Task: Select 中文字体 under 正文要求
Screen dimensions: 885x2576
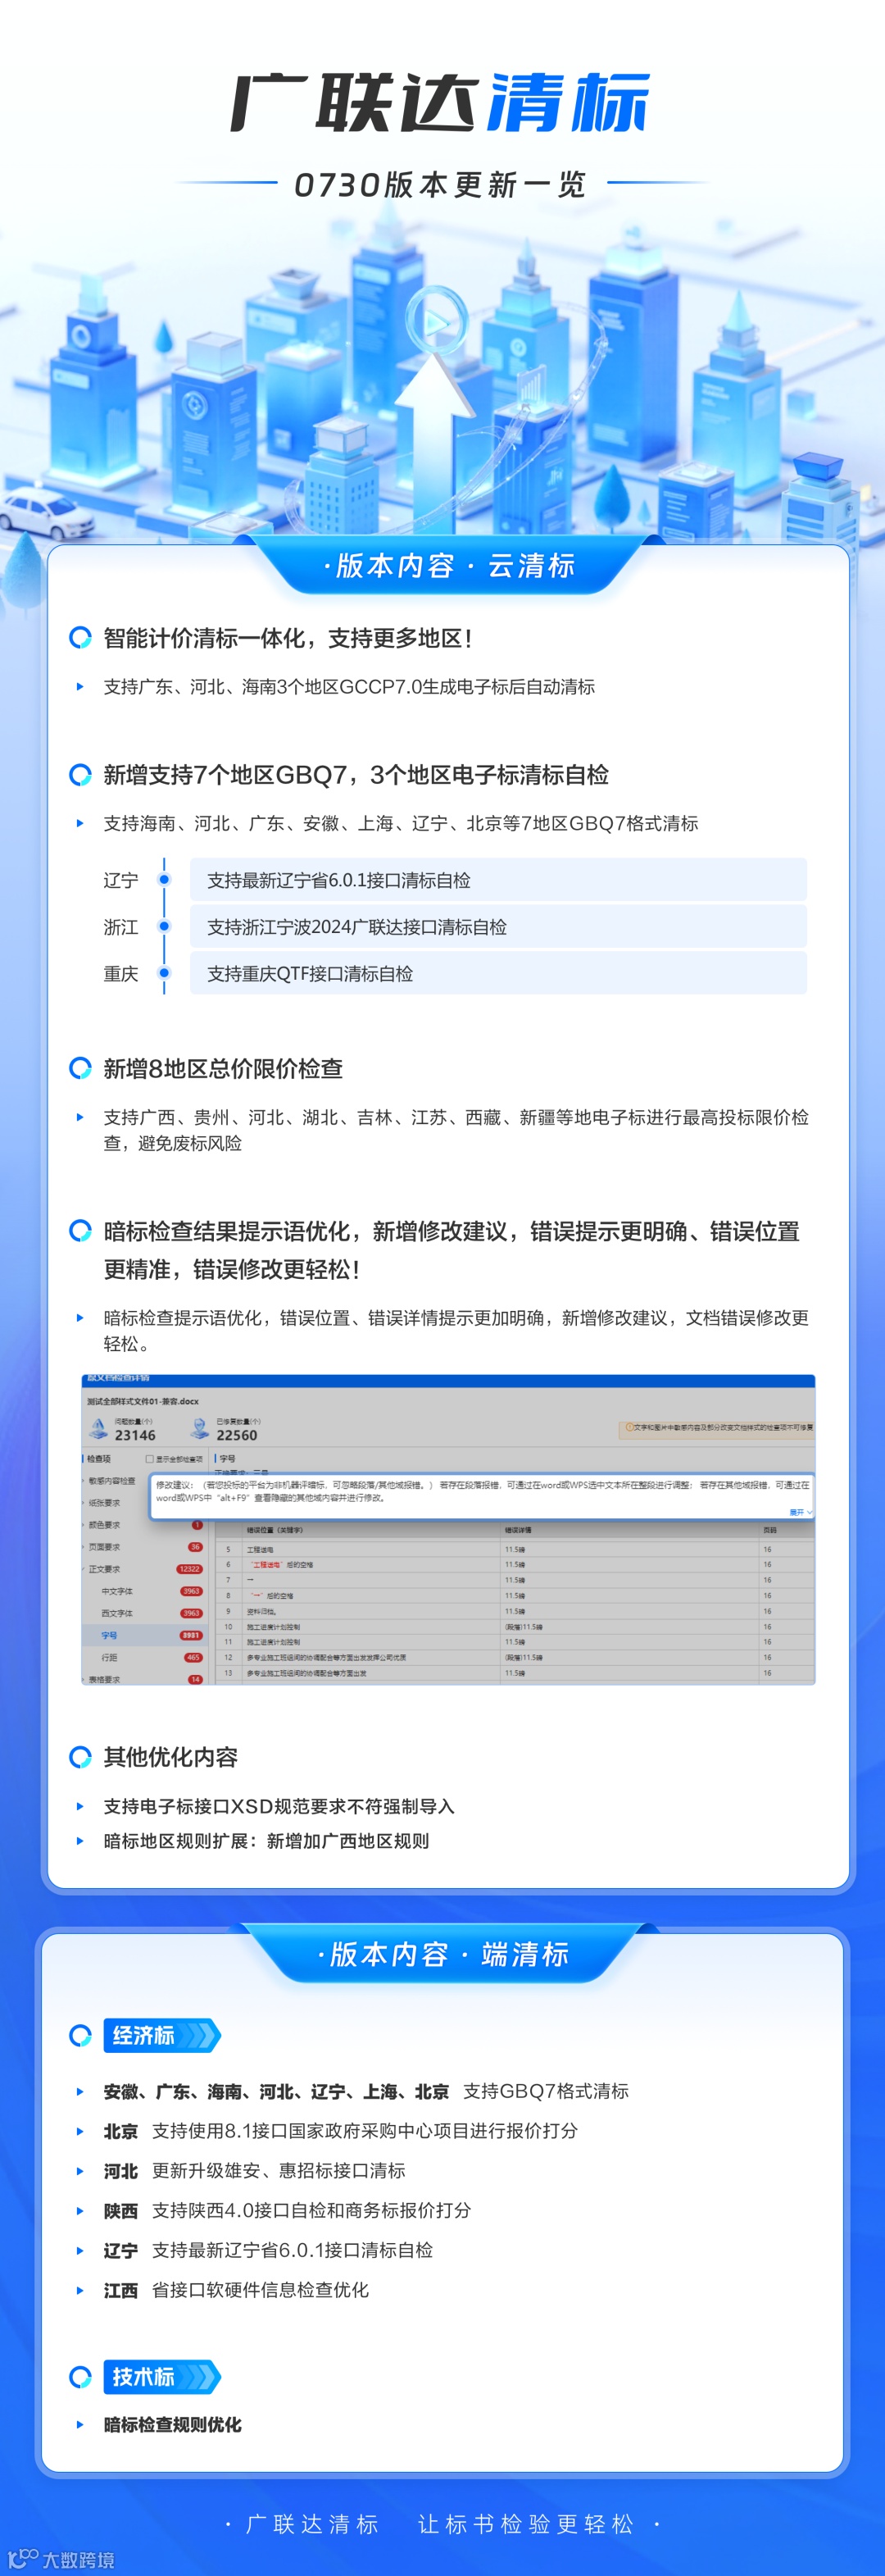Action: [116, 1591]
